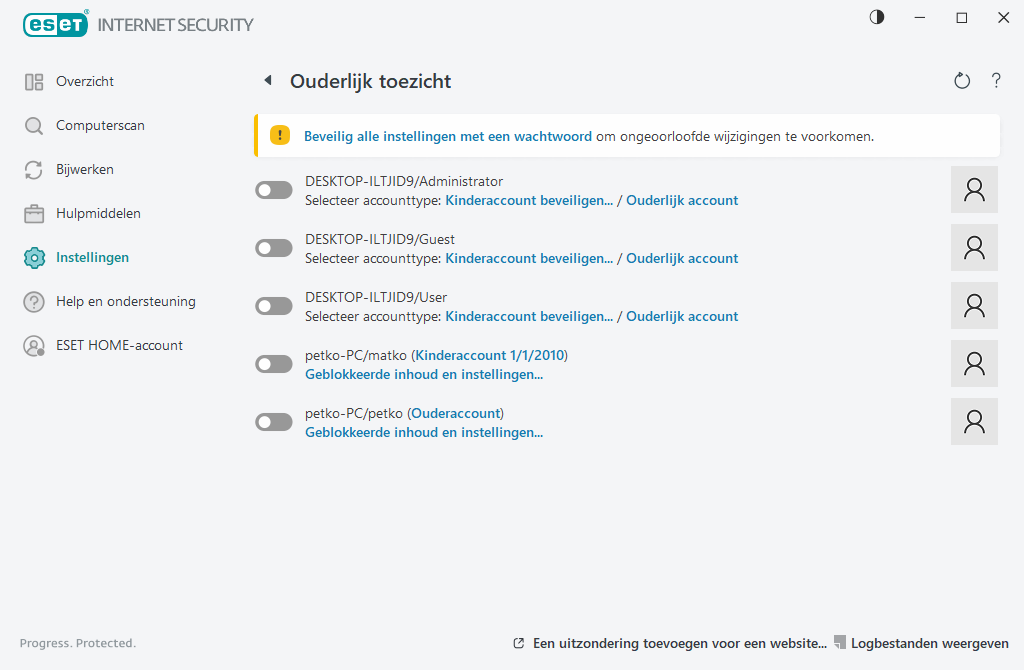Screen dimensions: 1024x670
Task: Click the user icon for petko-PC/matko
Action: (x=974, y=364)
